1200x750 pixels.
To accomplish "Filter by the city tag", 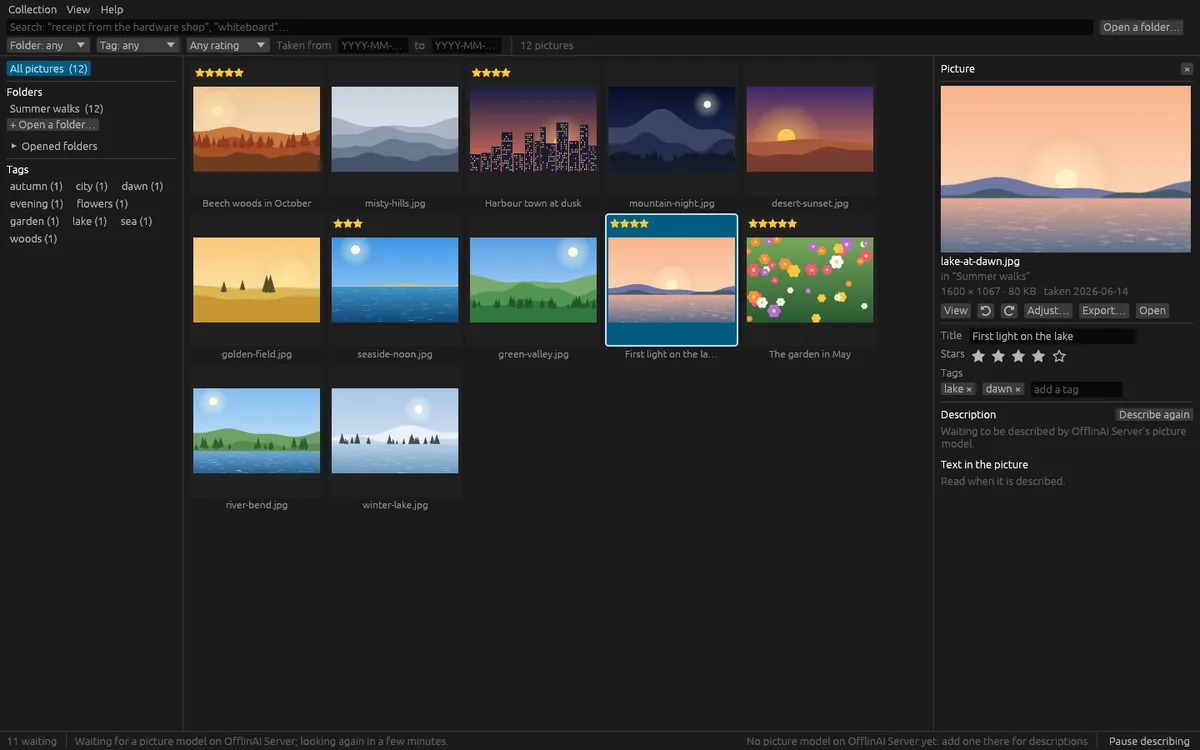I will click(92, 186).
